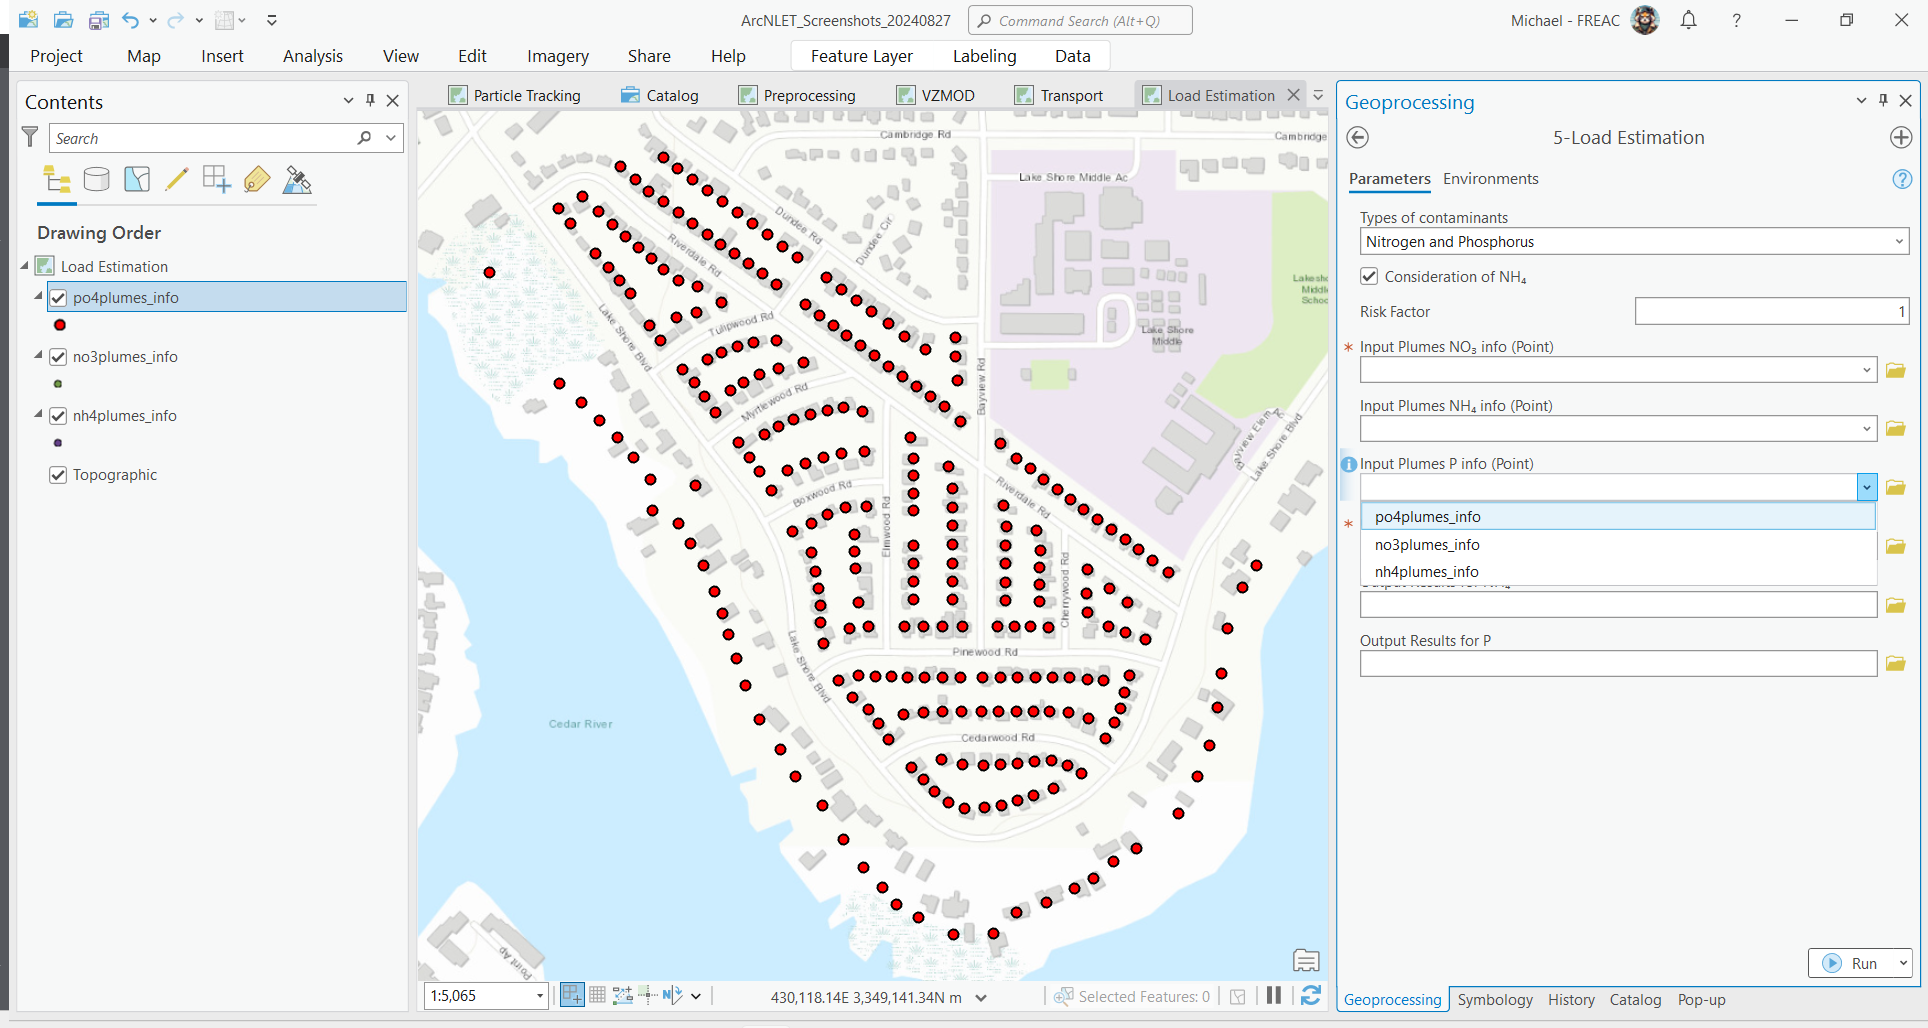Open Input Plumes NH₄ info dropdown
Image resolution: width=1928 pixels, height=1028 pixels.
(1866, 429)
